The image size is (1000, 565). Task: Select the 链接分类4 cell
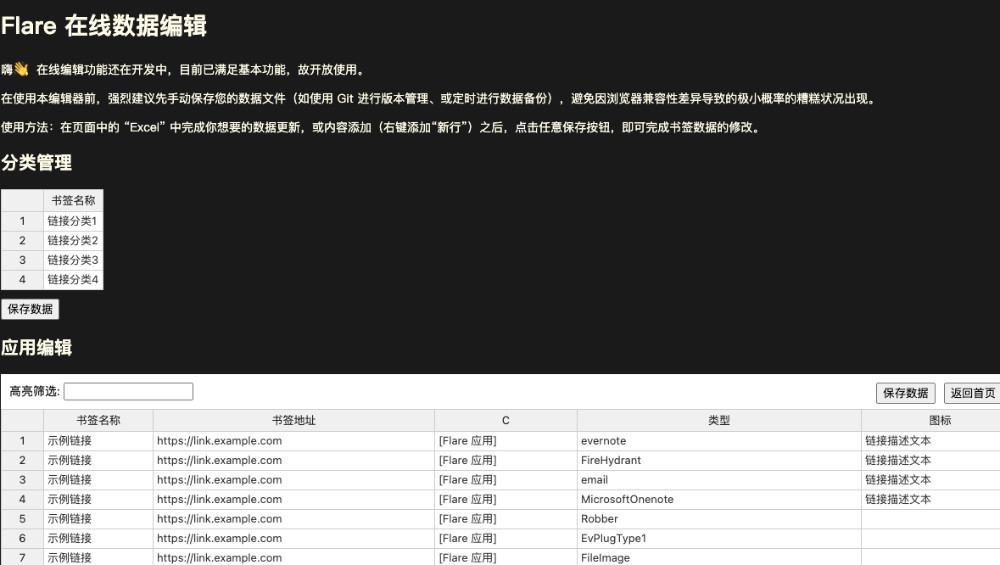[73, 279]
